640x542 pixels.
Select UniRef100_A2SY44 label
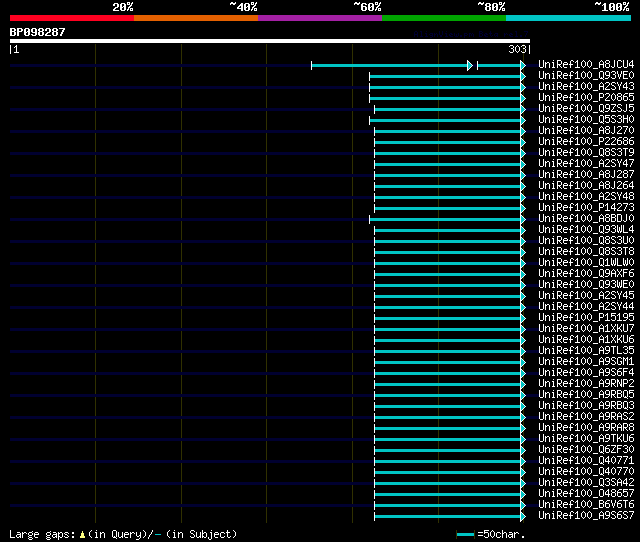point(586,307)
